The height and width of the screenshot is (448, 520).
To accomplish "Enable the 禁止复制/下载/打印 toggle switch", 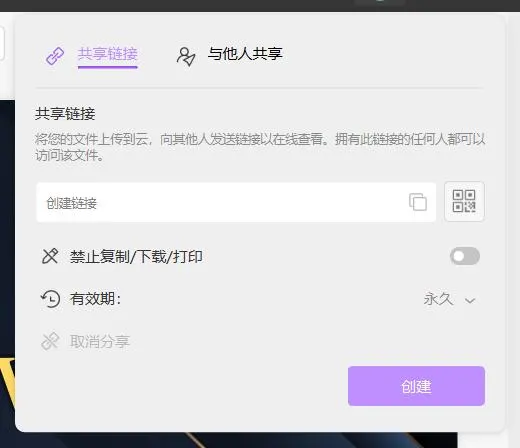I will pyautogui.click(x=465, y=256).
